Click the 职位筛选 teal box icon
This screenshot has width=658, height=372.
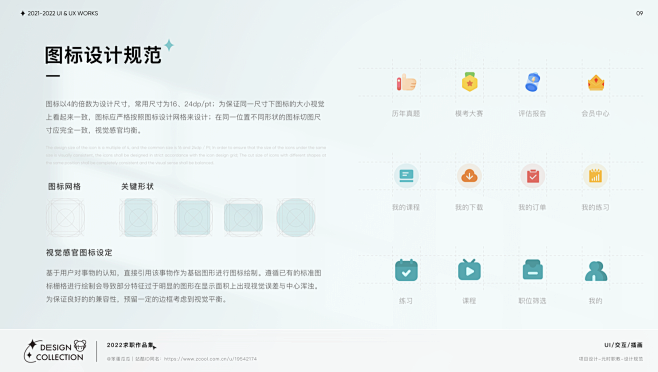point(533,270)
